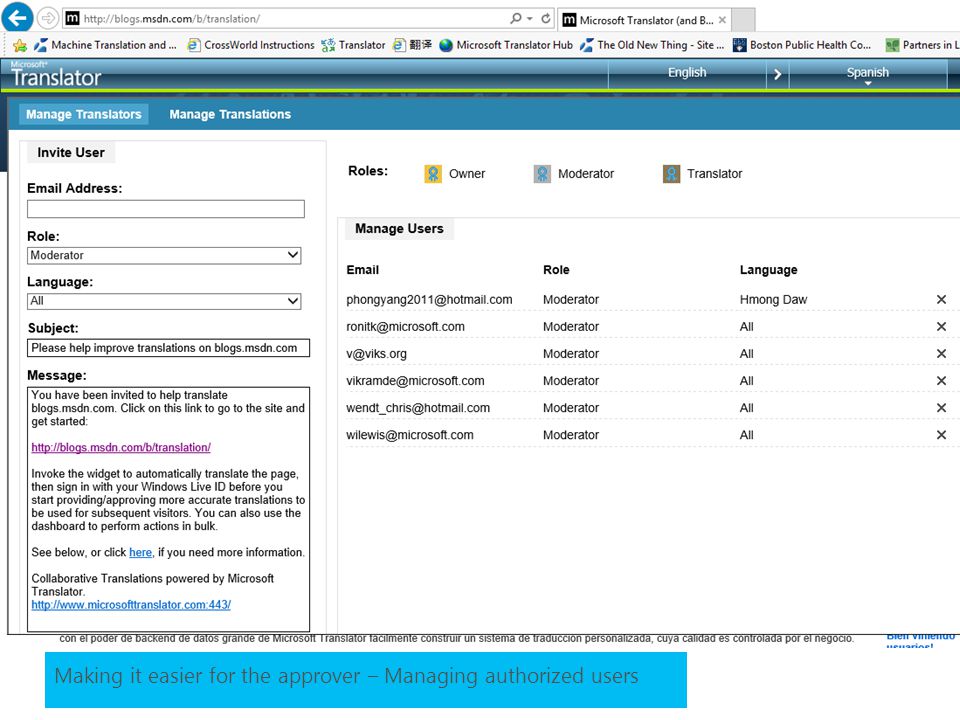Click the address bar search magnifier icon

click(516, 18)
